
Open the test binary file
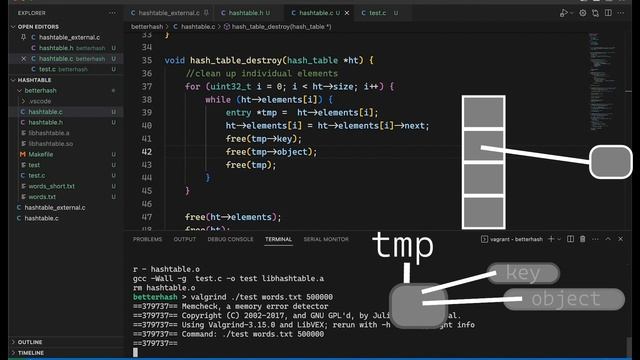(65, 165)
